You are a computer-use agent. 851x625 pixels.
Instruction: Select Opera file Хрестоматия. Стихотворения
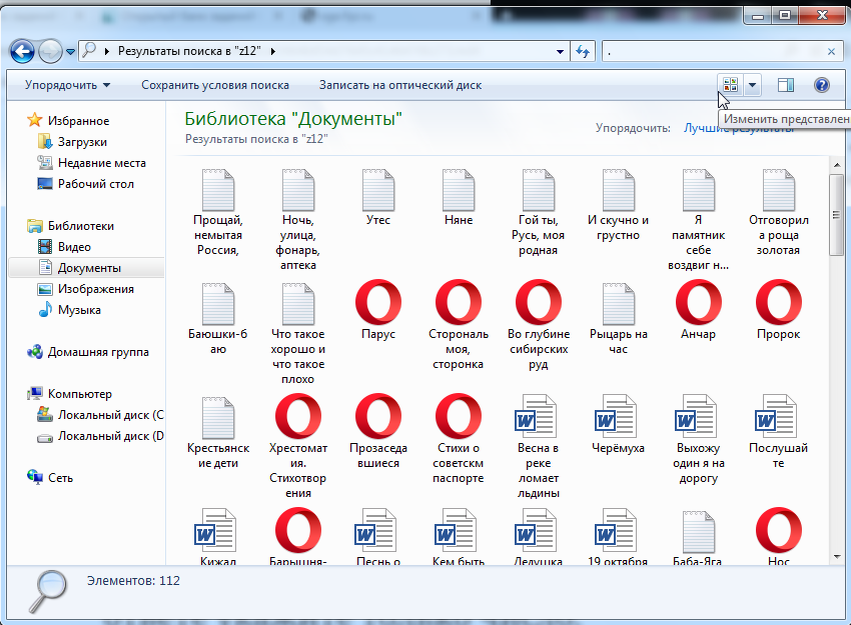tap(298, 447)
